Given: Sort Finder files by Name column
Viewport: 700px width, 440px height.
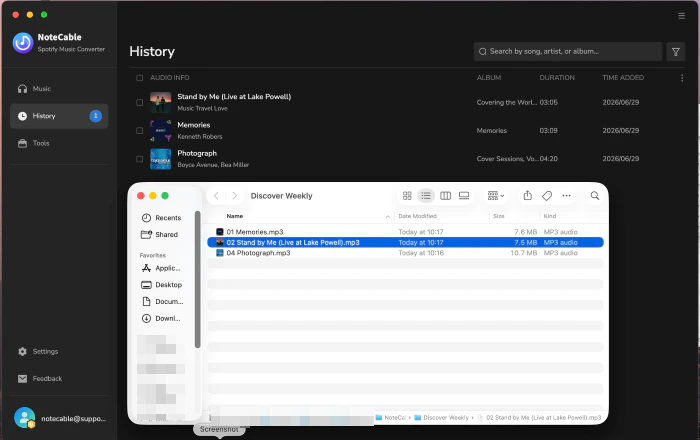Looking at the screenshot, I should [235, 216].
